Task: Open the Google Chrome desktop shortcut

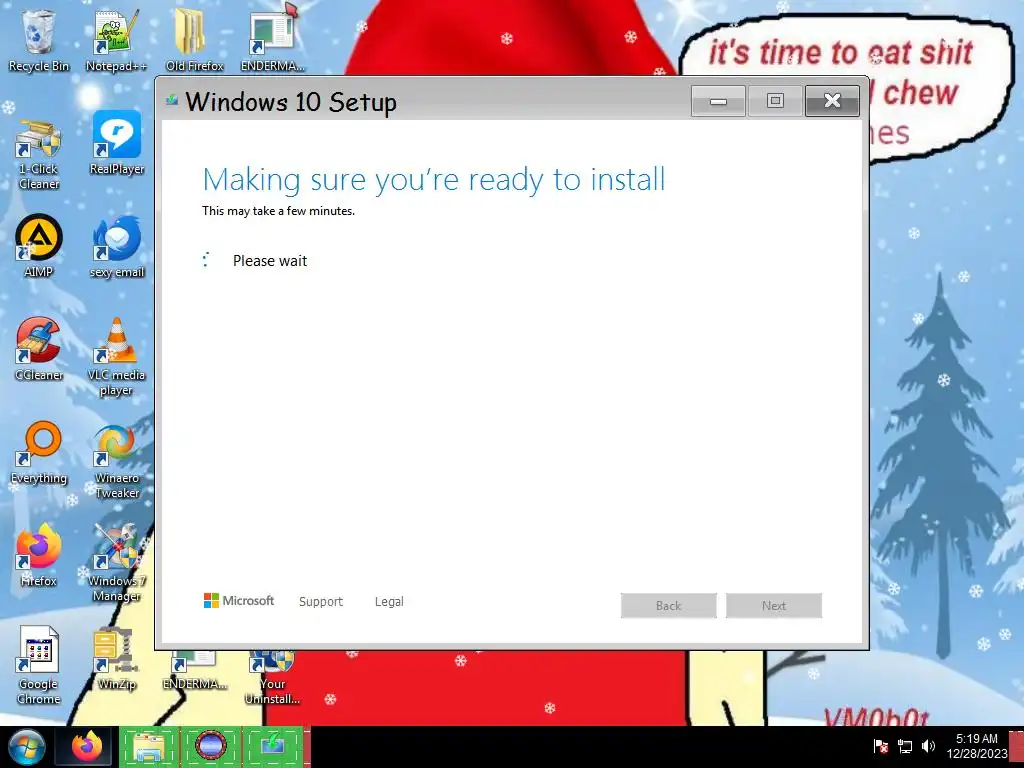Action: [39, 665]
